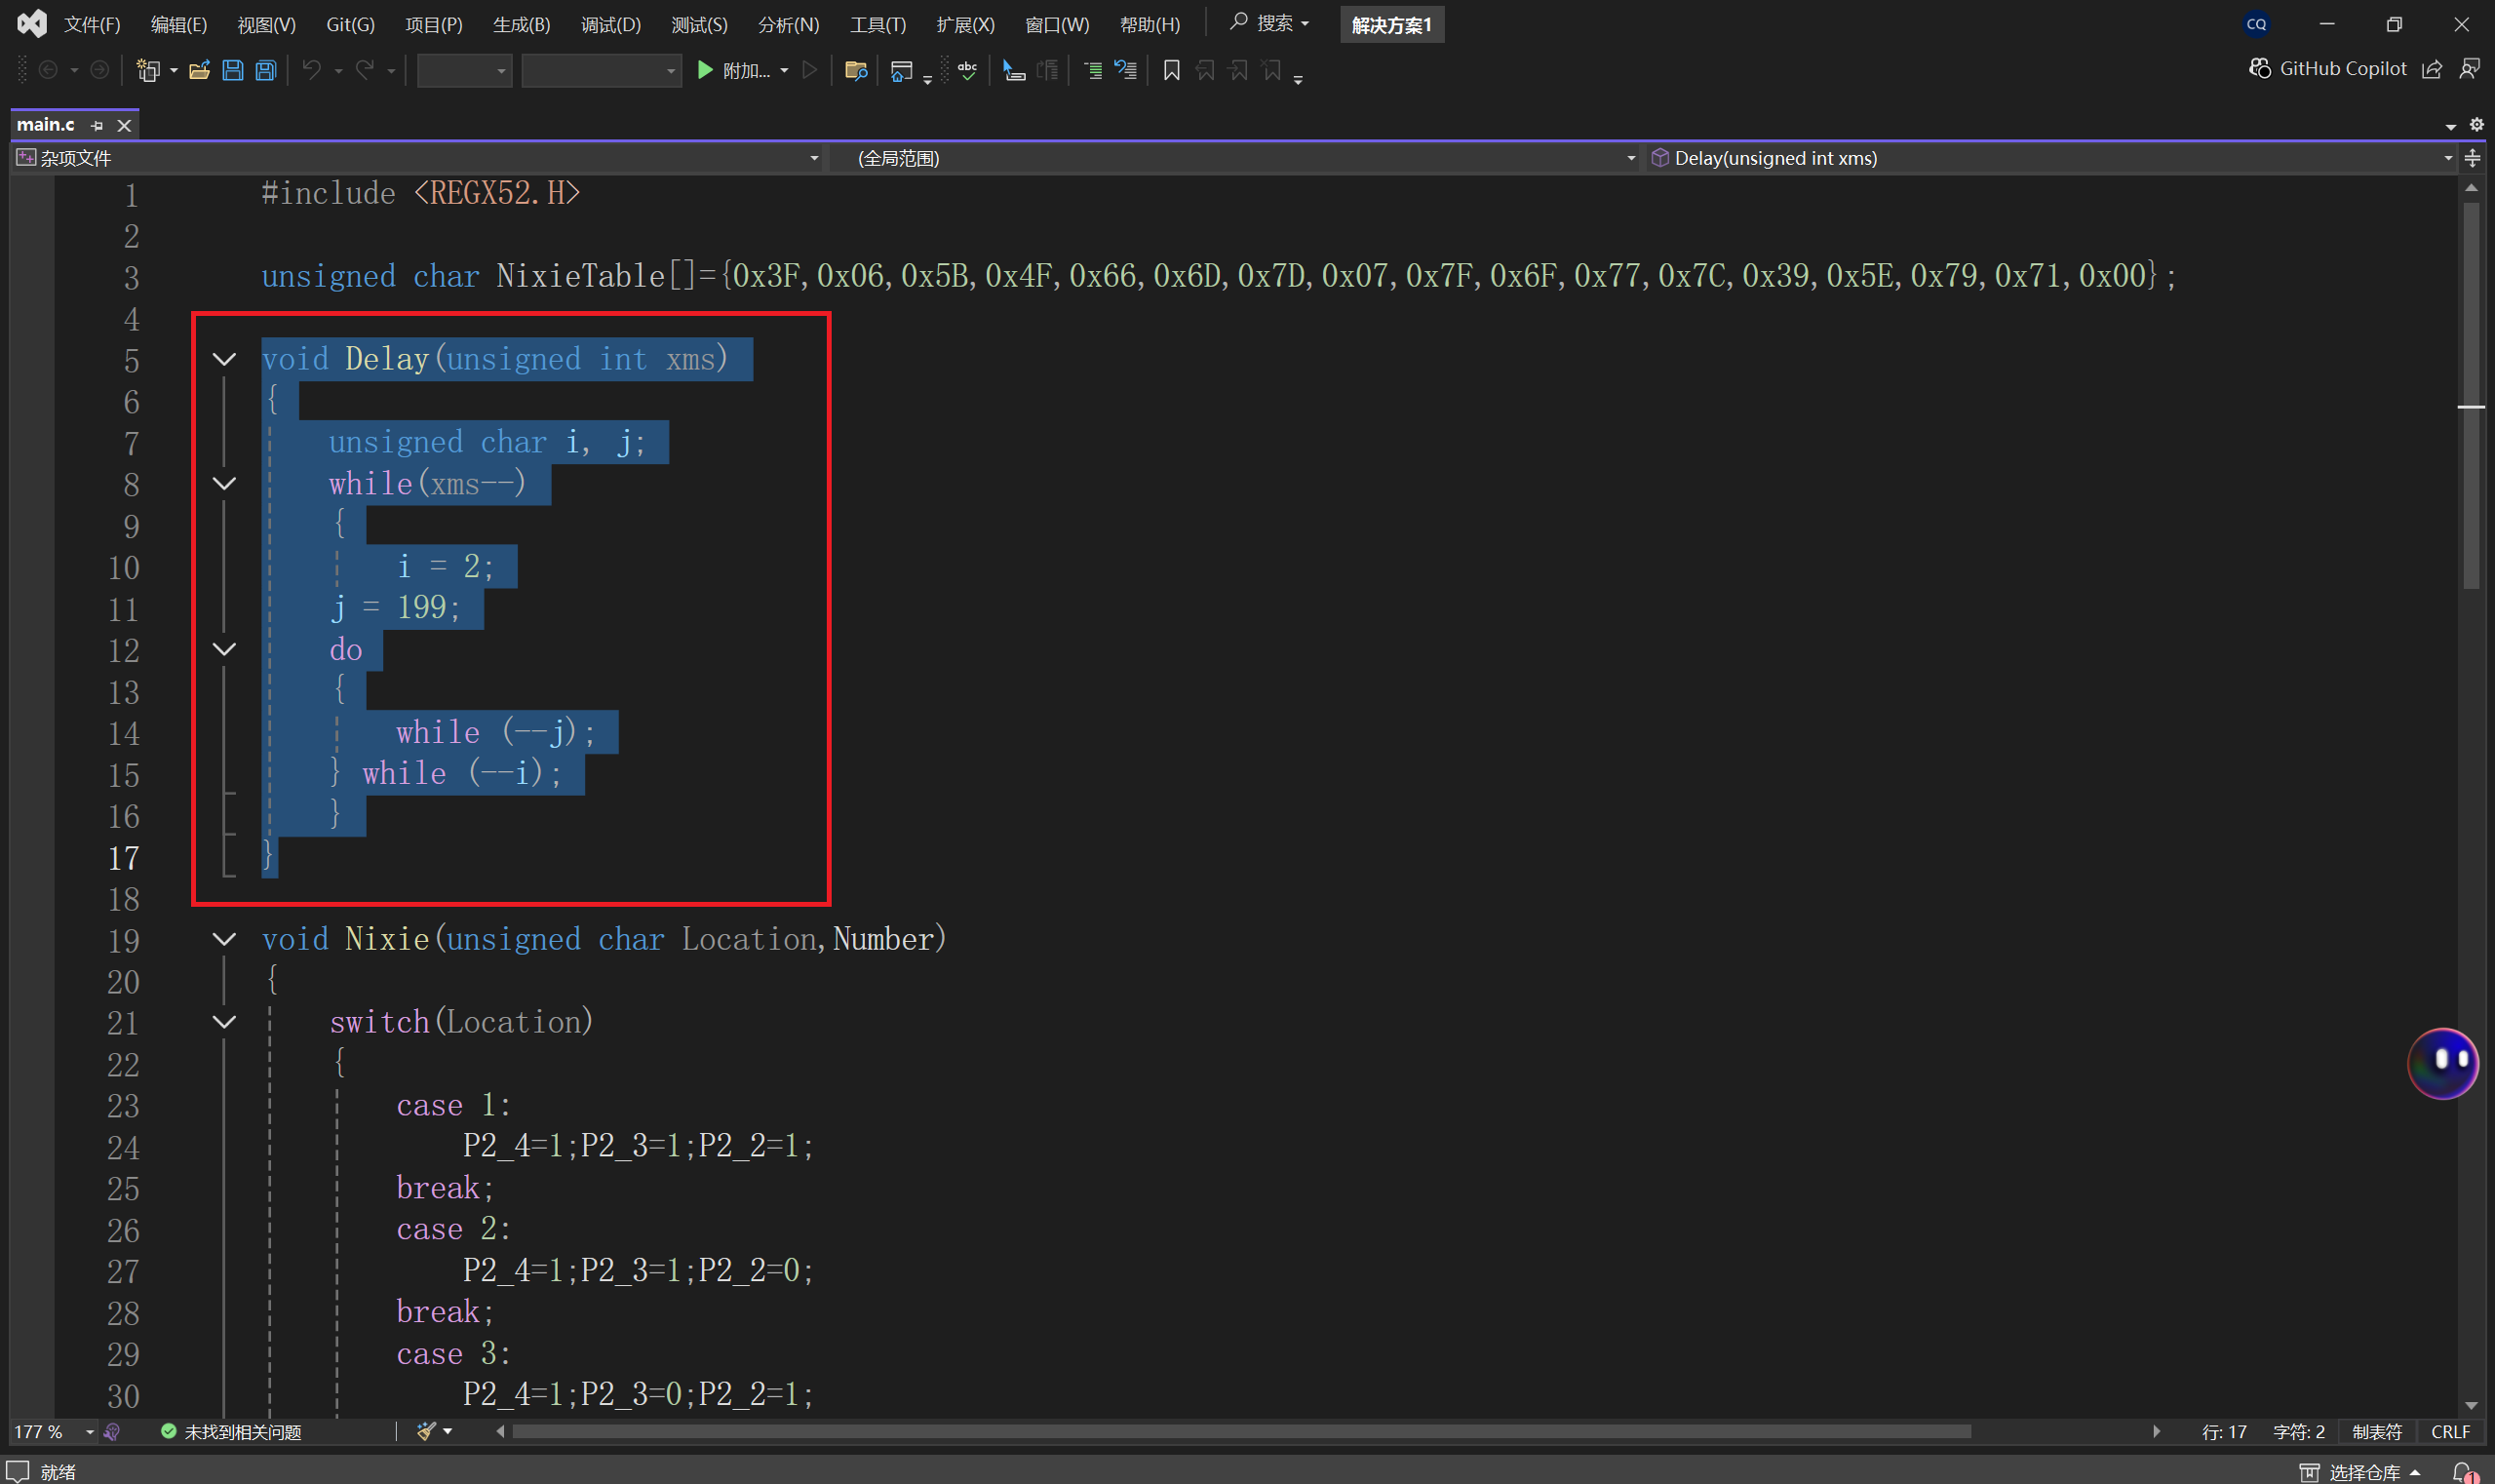Toggle the pin on main.c tab
The height and width of the screenshot is (1484, 2495).
(x=97, y=125)
